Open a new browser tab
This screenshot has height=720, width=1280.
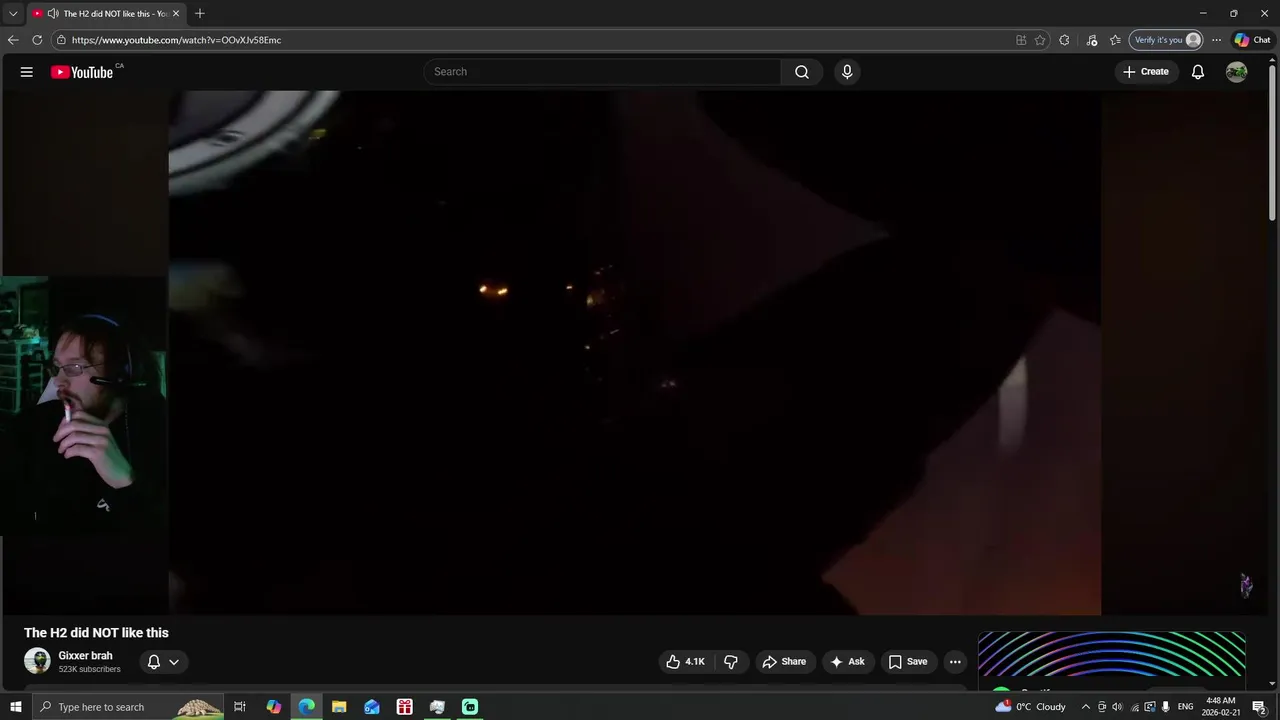coord(200,14)
